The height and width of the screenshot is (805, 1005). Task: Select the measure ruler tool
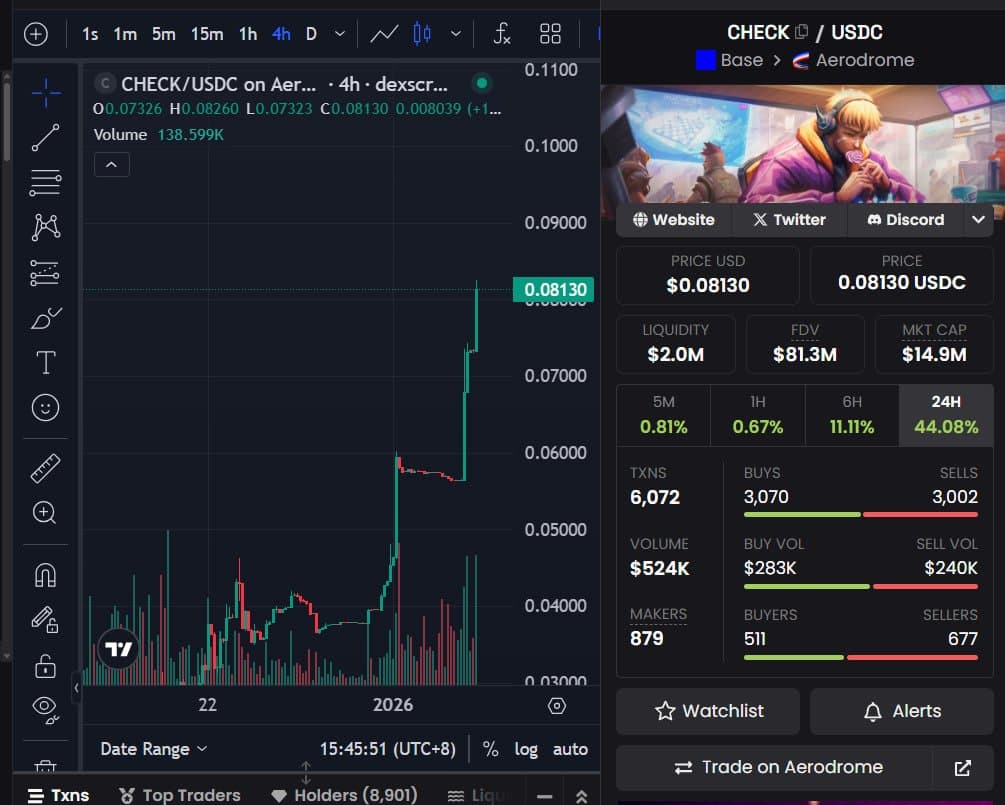click(44, 466)
